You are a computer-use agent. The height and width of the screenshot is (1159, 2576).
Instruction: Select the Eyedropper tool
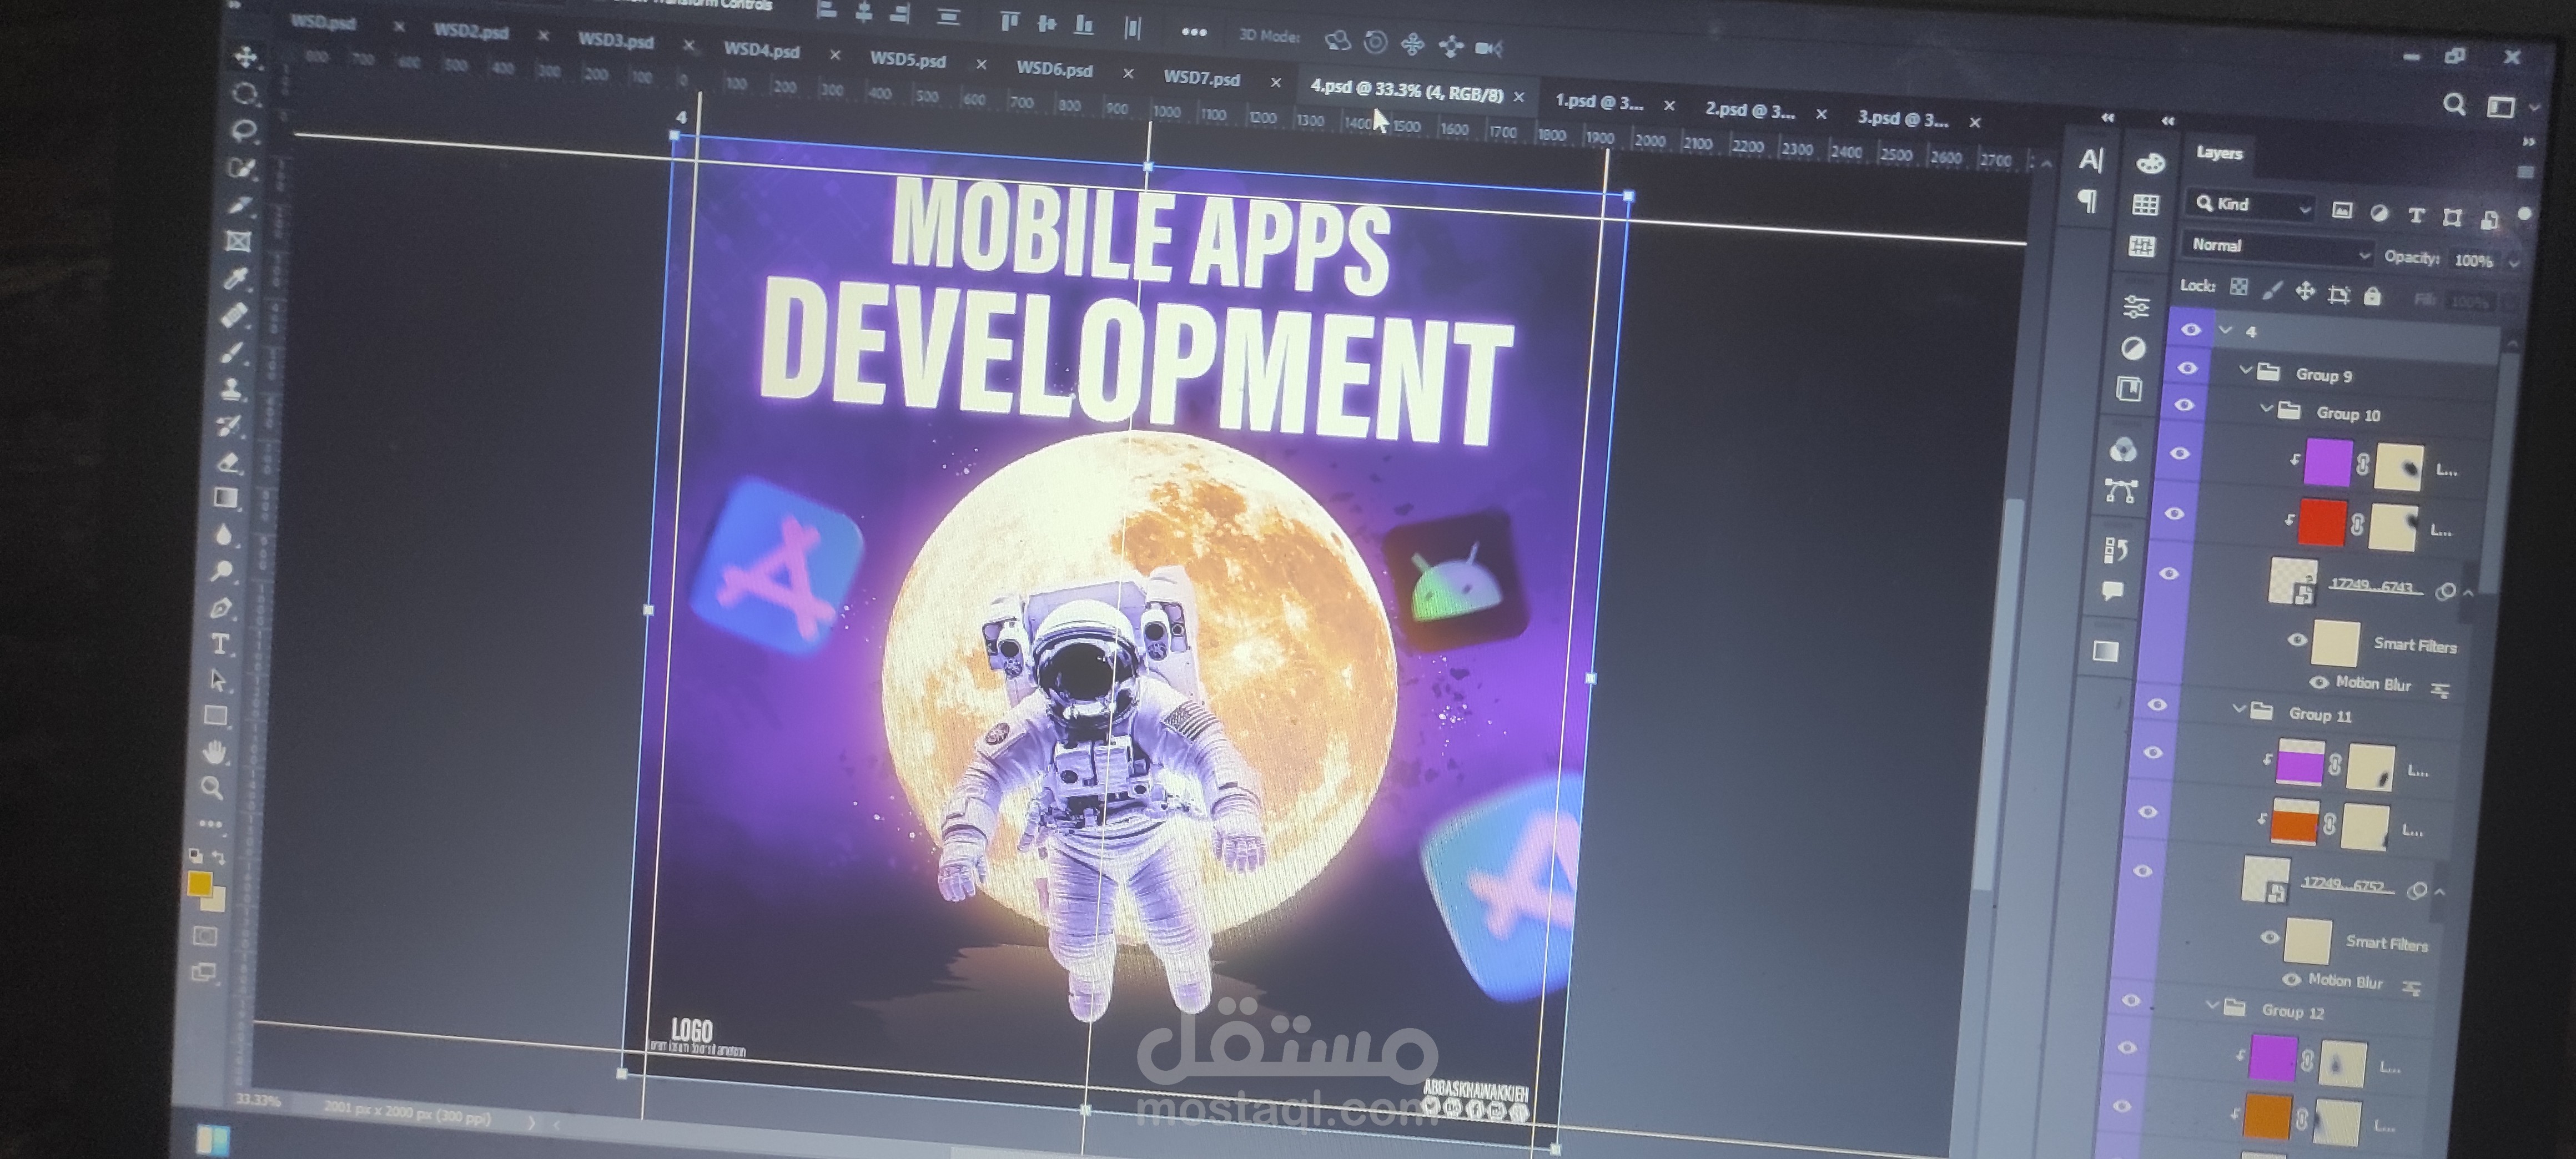point(236,278)
